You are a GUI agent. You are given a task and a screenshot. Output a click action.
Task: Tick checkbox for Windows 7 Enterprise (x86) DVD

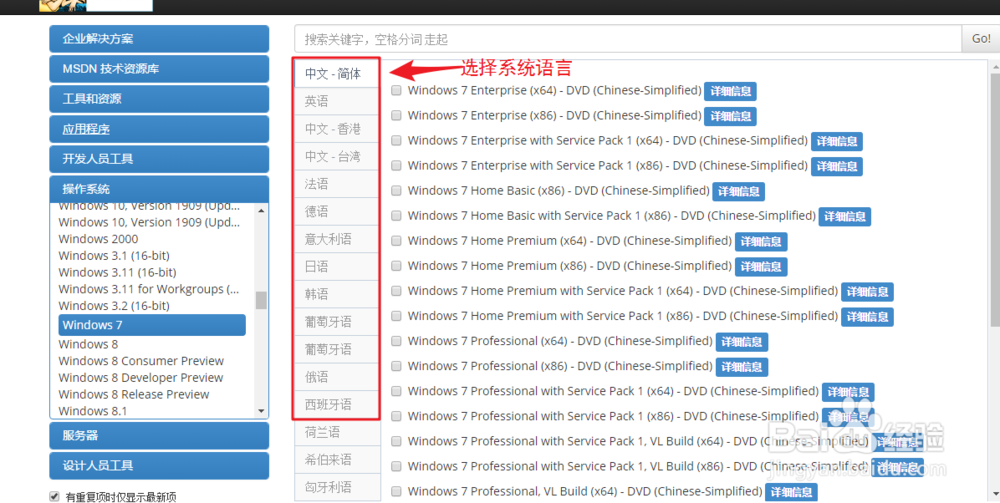coord(396,115)
